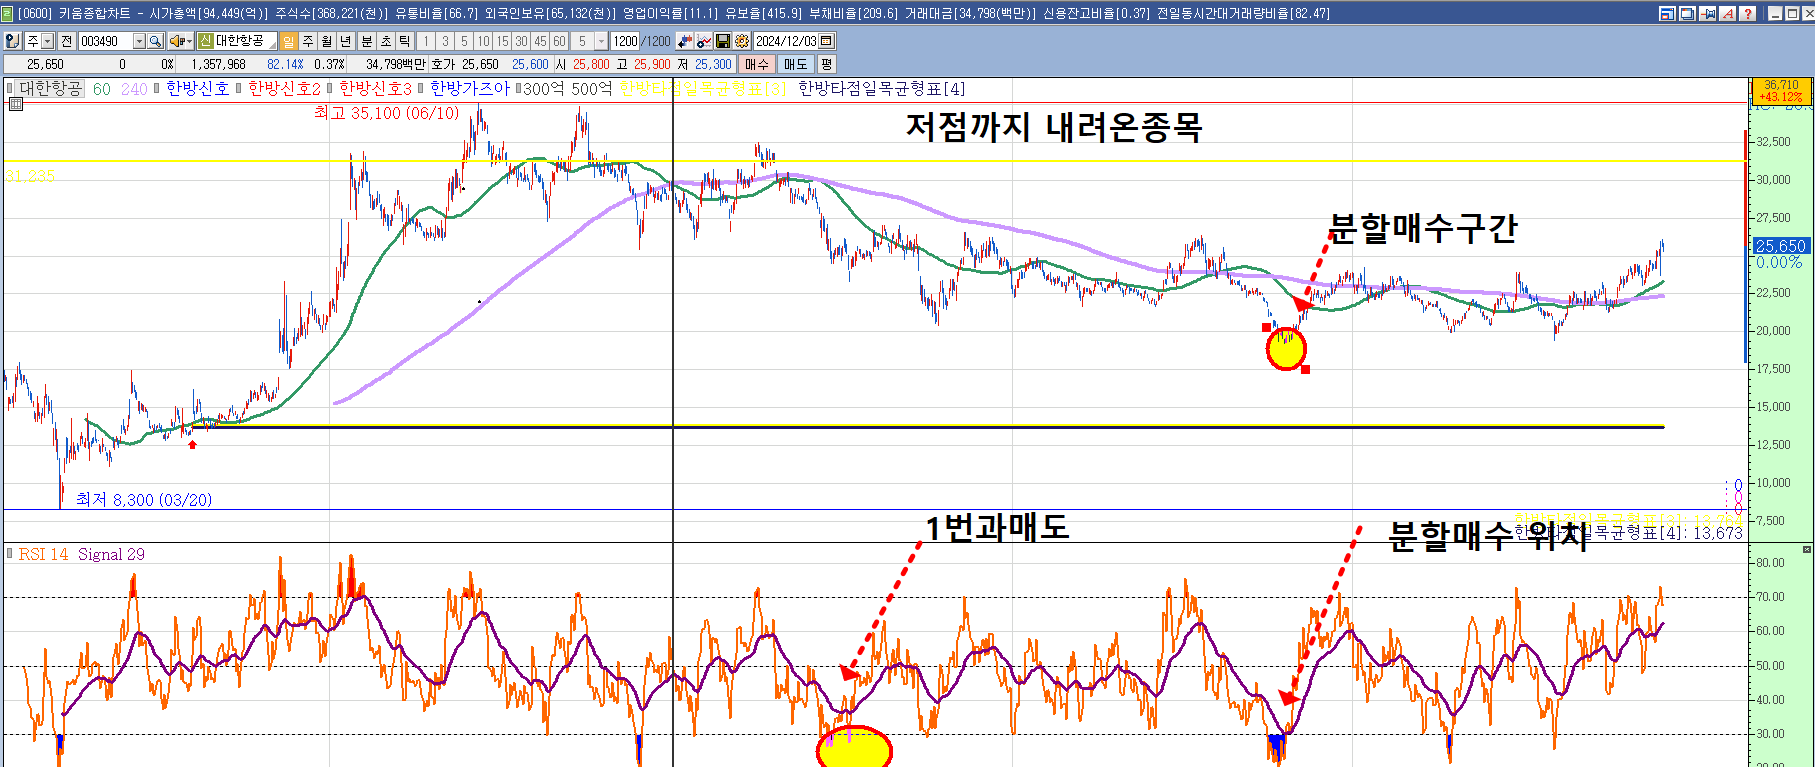Toggle the 평 button beside 매도
This screenshot has width=1815, height=767.
(826, 64)
